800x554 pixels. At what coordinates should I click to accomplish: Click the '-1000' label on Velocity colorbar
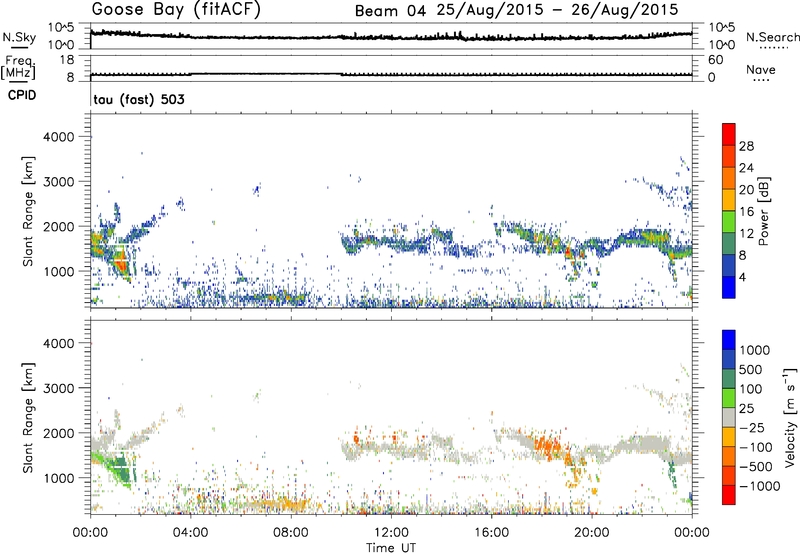point(760,486)
